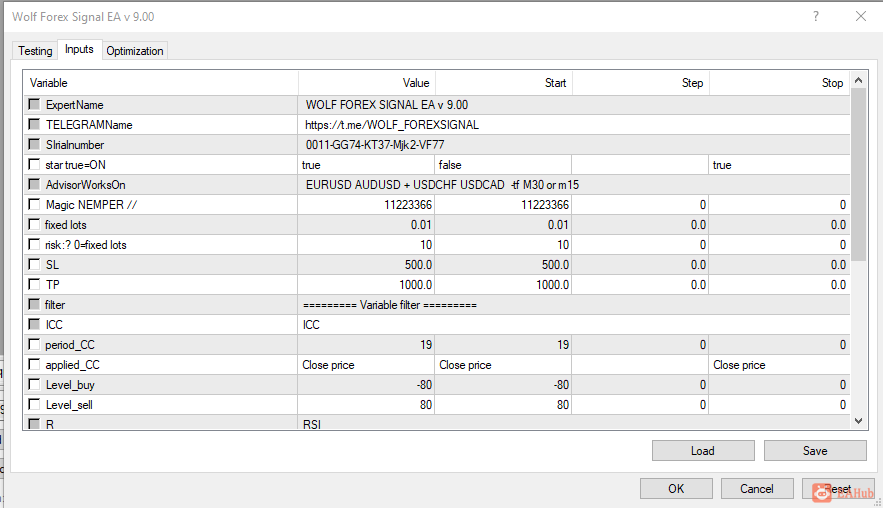Click the ICC value cell
The height and width of the screenshot is (508, 883).
[x=574, y=324]
